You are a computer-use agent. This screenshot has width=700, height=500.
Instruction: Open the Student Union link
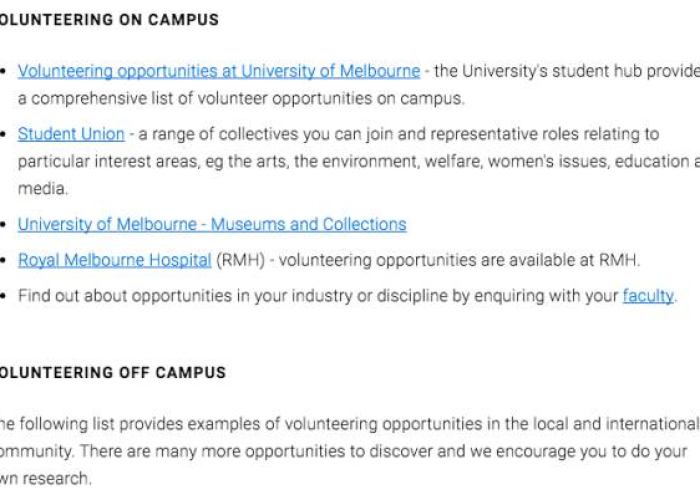71,134
